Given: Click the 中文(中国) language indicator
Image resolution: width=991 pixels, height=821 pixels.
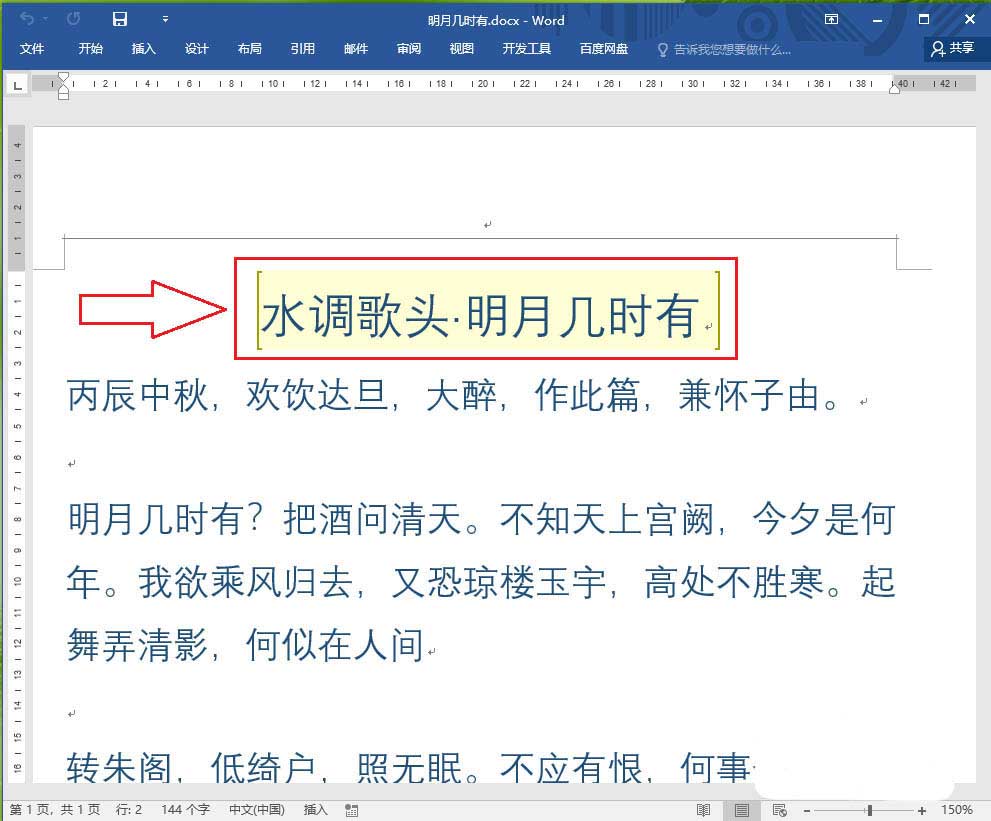Looking at the screenshot, I should (257, 810).
